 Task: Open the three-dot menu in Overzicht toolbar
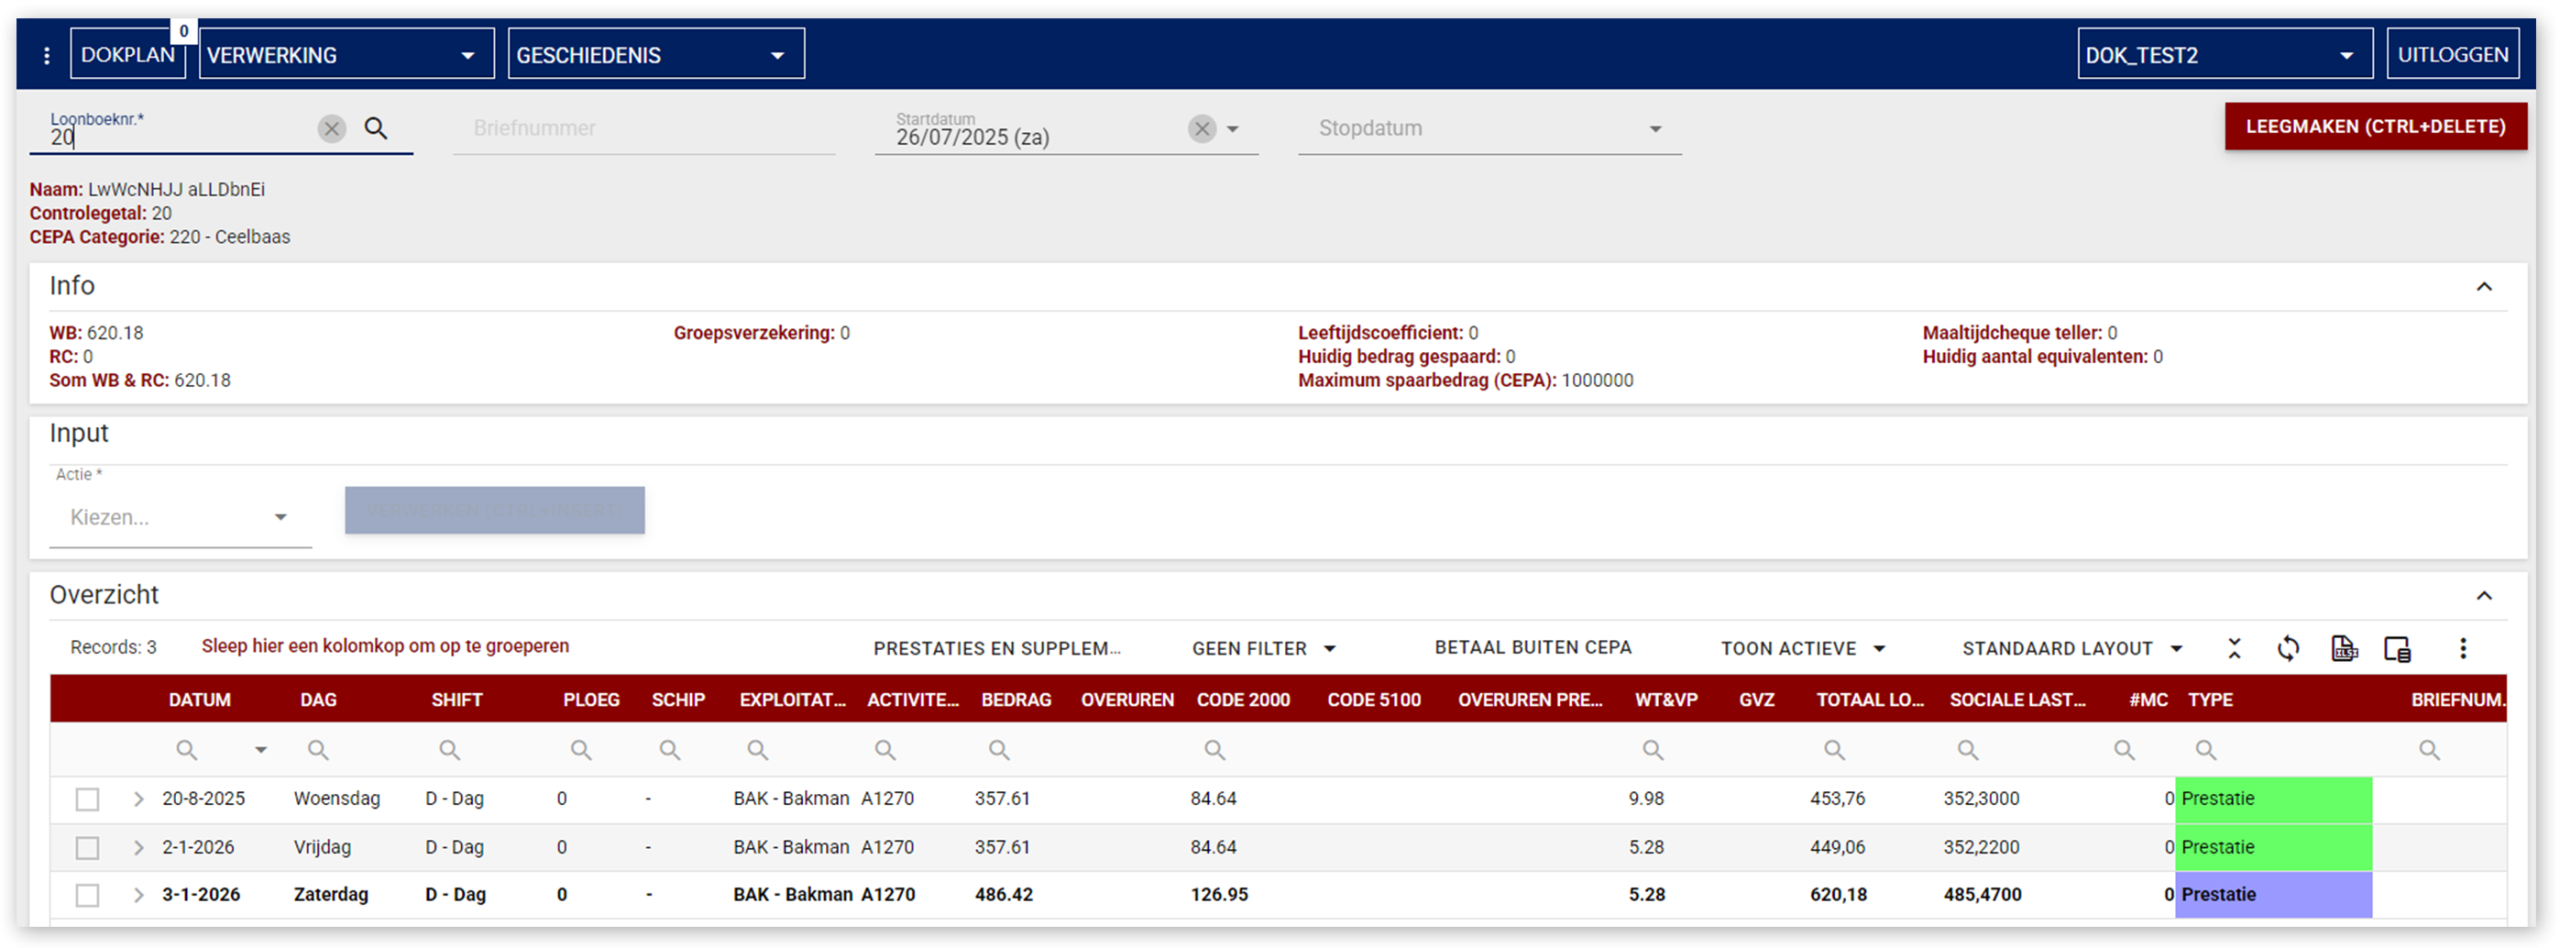[2463, 648]
